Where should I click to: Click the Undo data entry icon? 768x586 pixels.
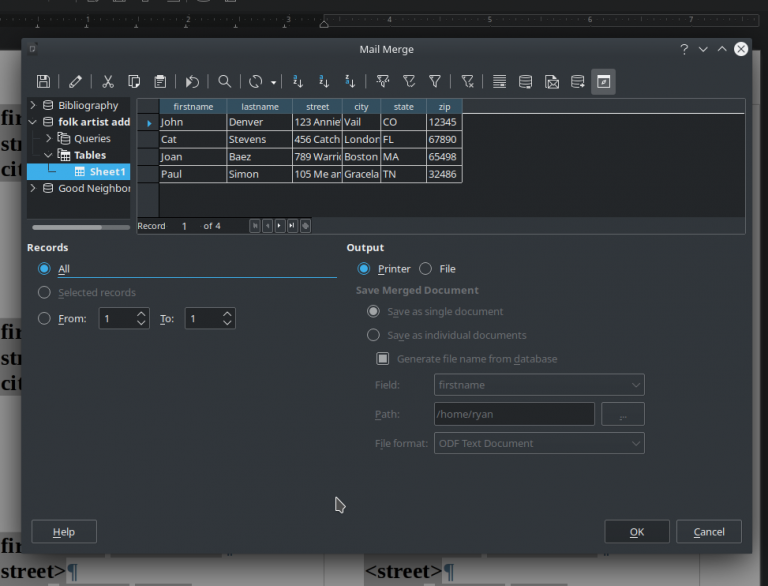(x=193, y=82)
